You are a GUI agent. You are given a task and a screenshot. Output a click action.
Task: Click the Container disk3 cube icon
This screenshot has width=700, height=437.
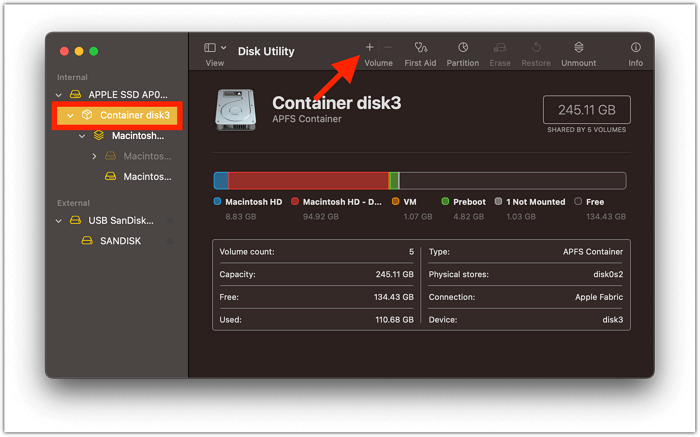(87, 115)
